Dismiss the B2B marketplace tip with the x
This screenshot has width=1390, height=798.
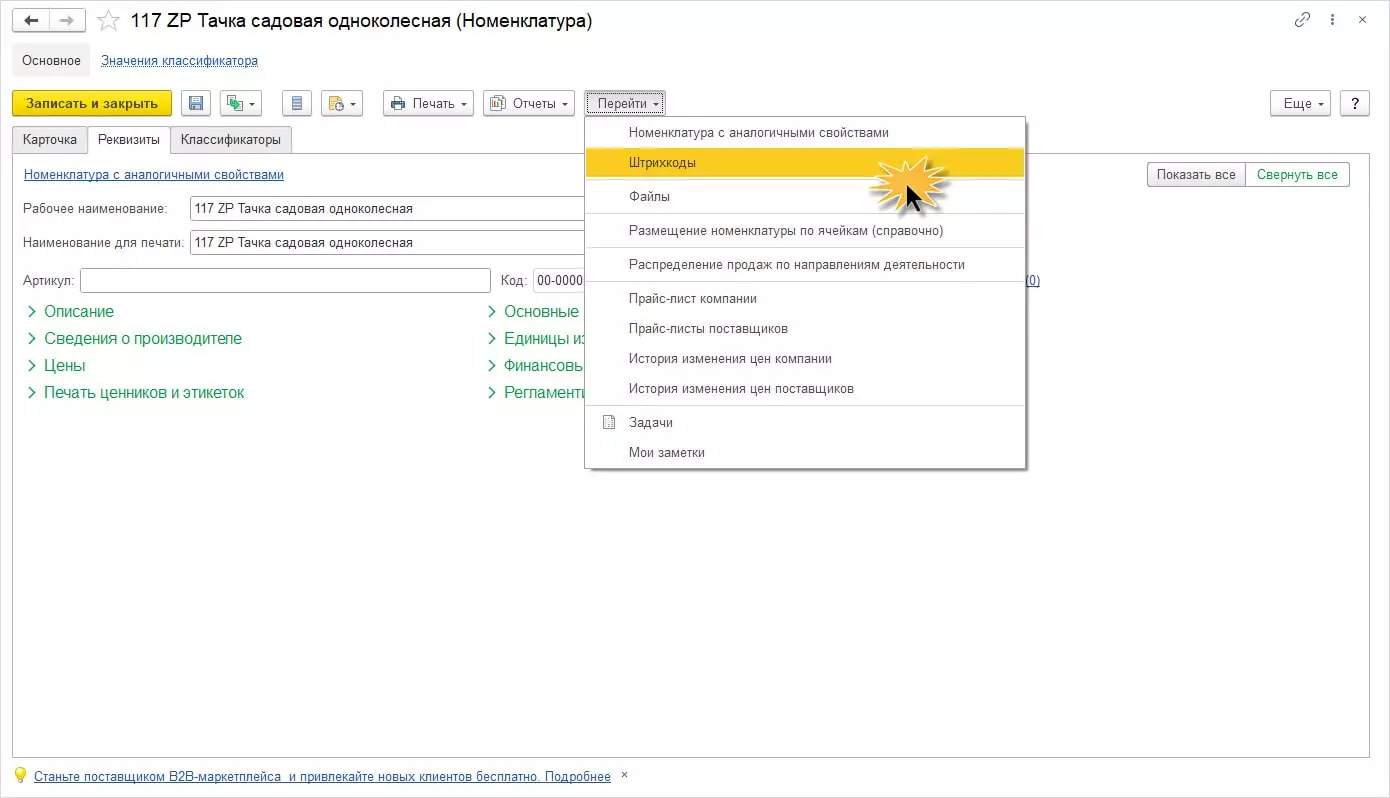point(625,775)
